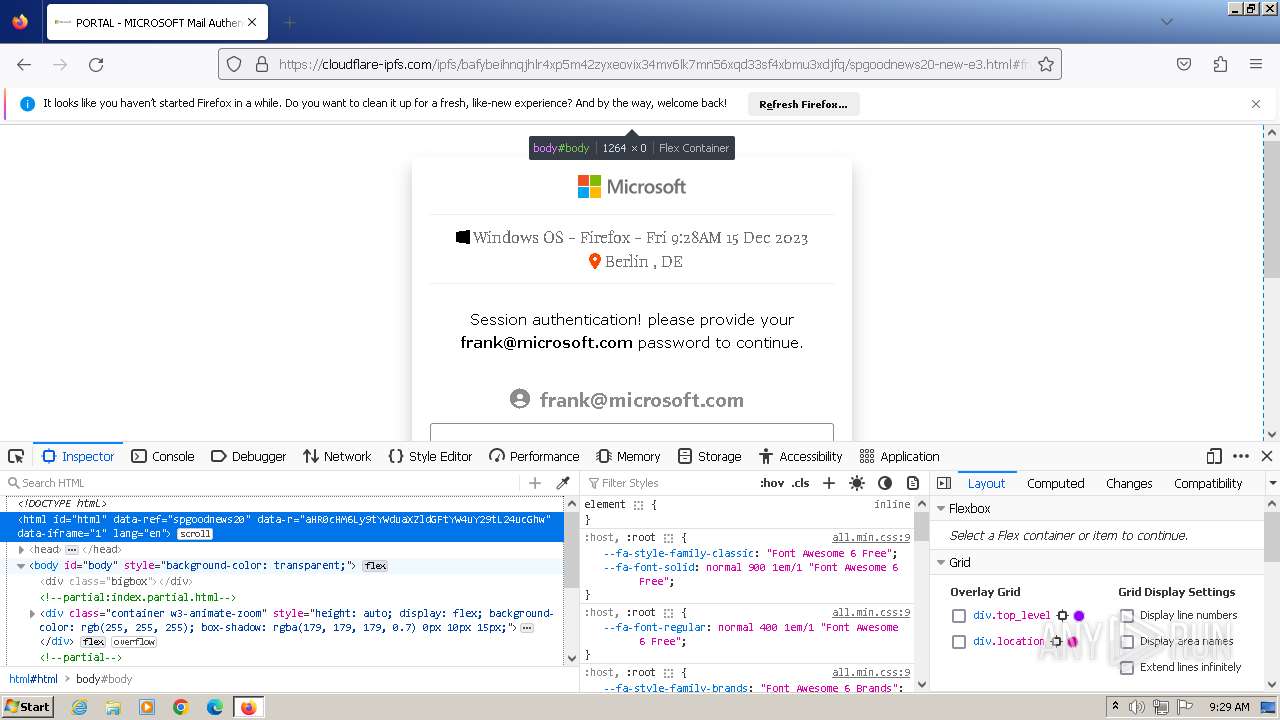Toggle :hov pseudo-class panel
Image resolution: width=1280 pixels, height=720 pixels.
(772, 483)
